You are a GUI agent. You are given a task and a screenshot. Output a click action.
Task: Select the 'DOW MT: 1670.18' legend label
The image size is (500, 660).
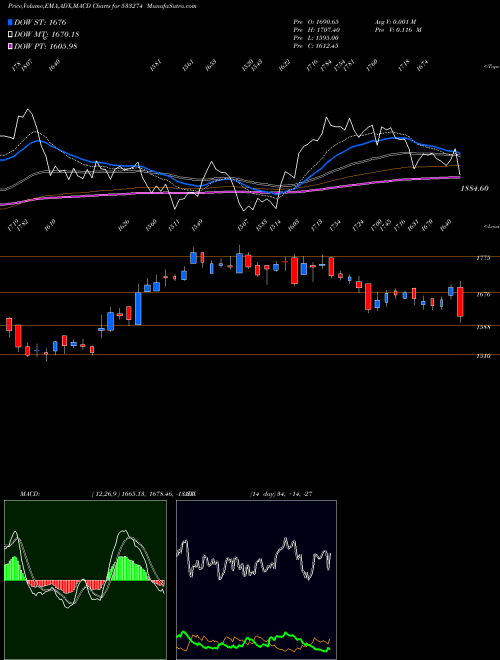pyautogui.click(x=47, y=35)
